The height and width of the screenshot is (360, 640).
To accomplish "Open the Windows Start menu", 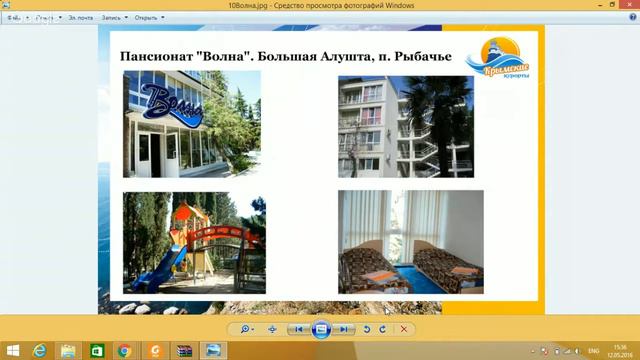I will (x=13, y=351).
